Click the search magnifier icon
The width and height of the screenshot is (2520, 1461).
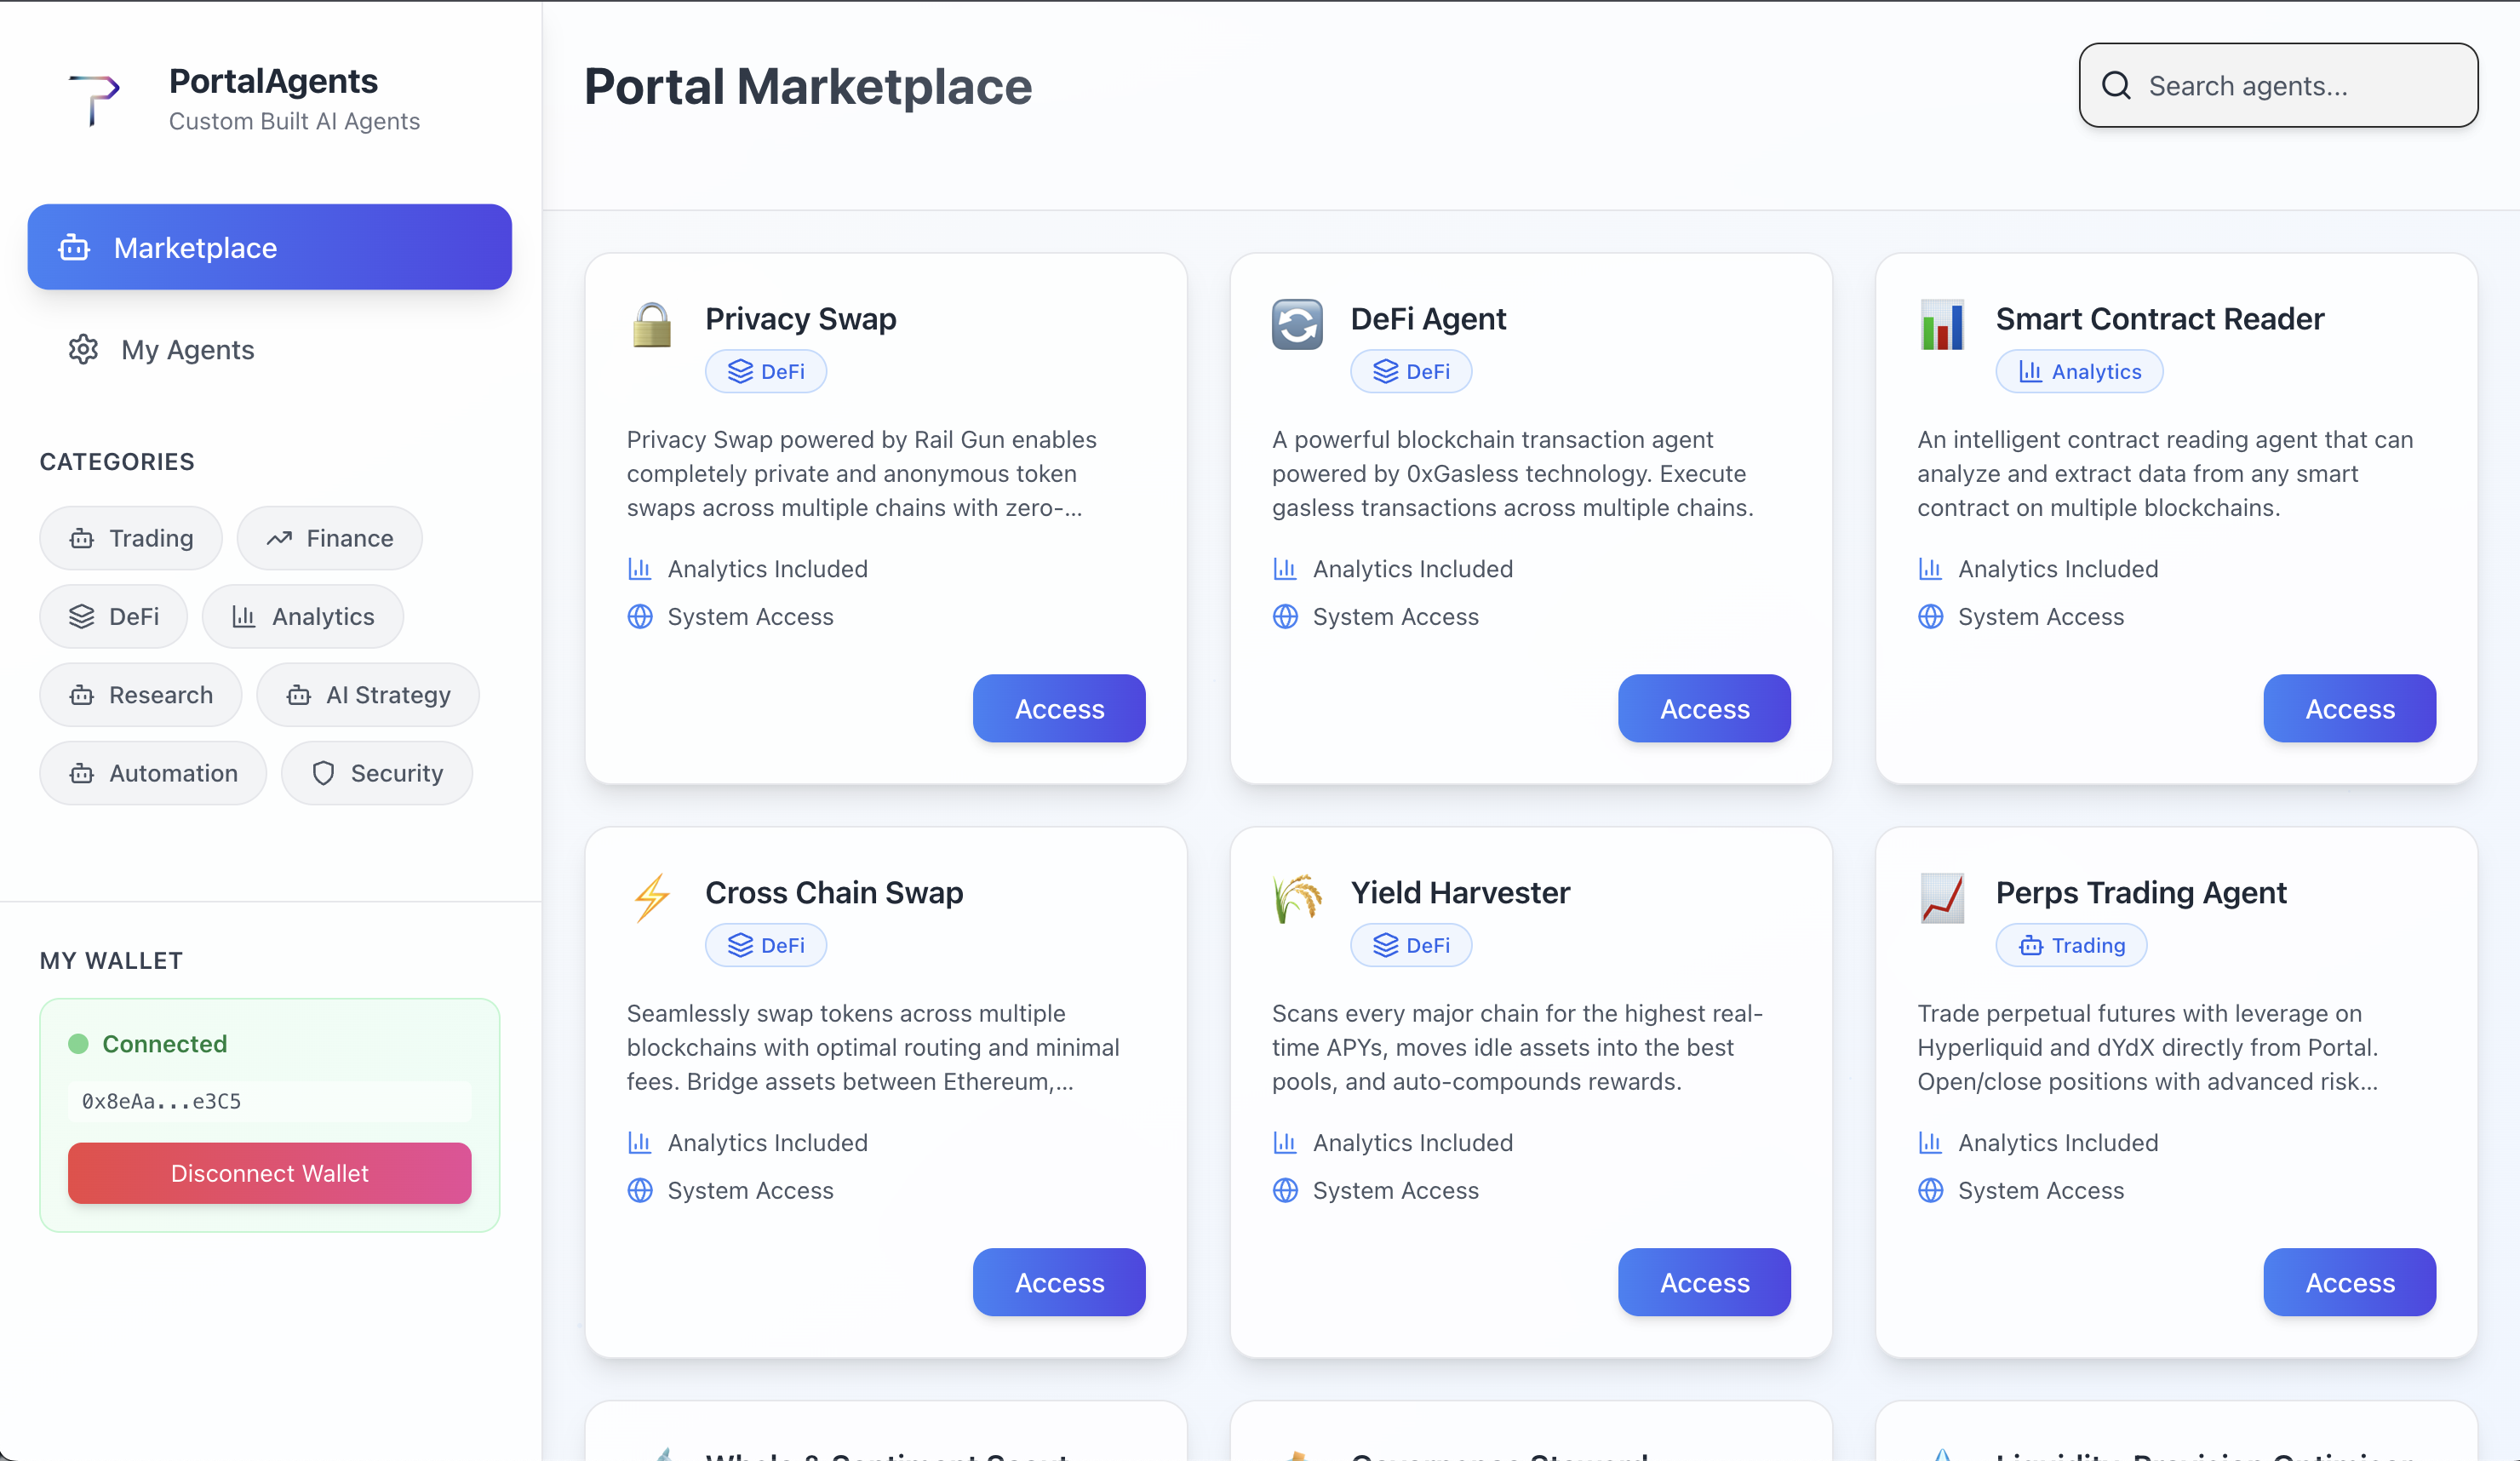(x=2116, y=86)
